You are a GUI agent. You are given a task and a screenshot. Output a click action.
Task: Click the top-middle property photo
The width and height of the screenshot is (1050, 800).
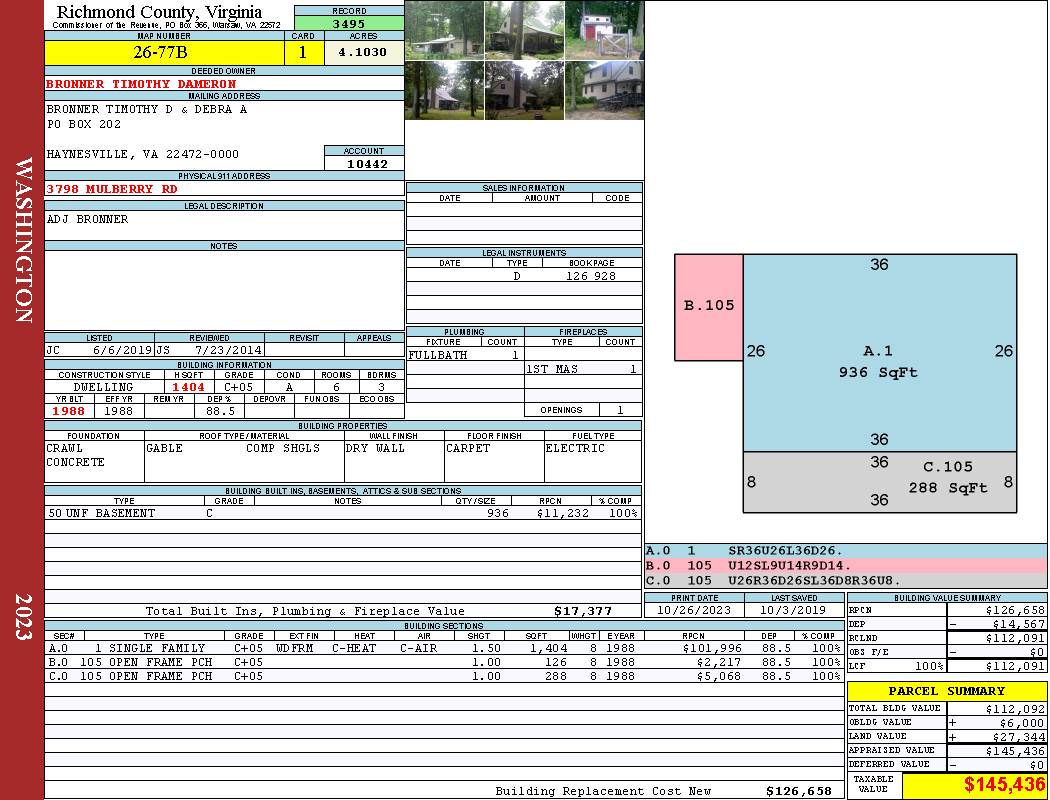tap(524, 30)
